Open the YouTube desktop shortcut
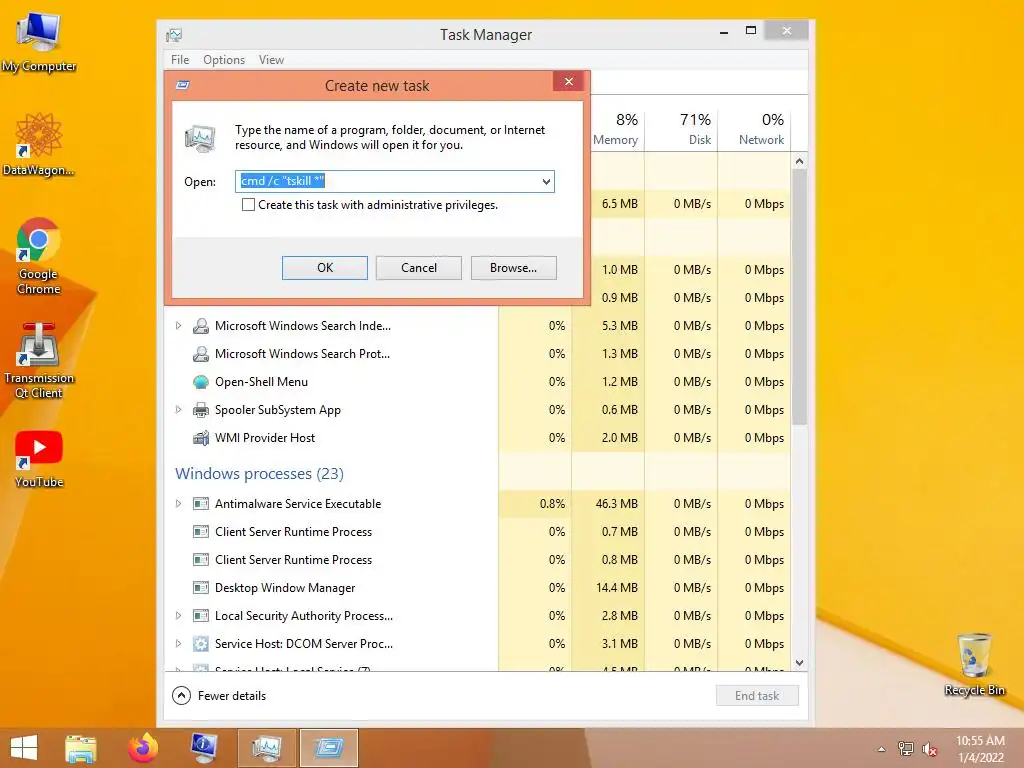Viewport: 1024px width, 768px height. click(39, 459)
